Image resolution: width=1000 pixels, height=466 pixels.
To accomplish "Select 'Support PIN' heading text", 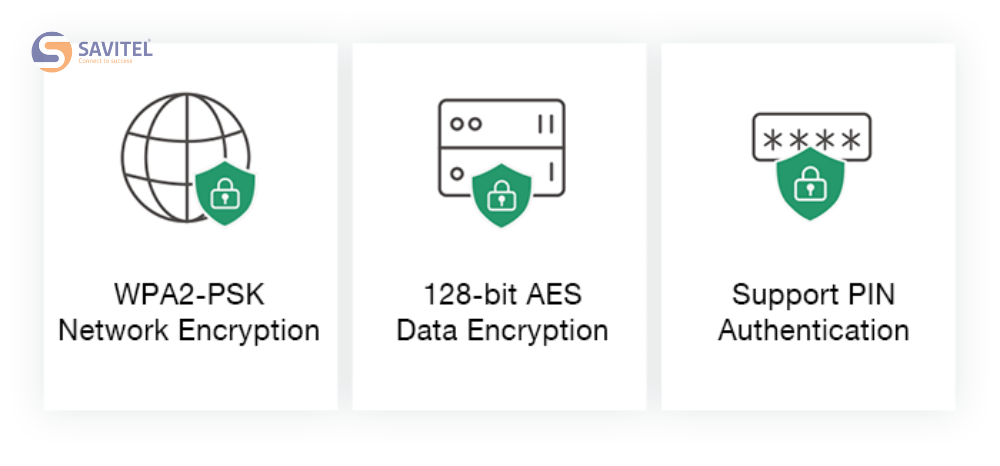I will click(813, 295).
